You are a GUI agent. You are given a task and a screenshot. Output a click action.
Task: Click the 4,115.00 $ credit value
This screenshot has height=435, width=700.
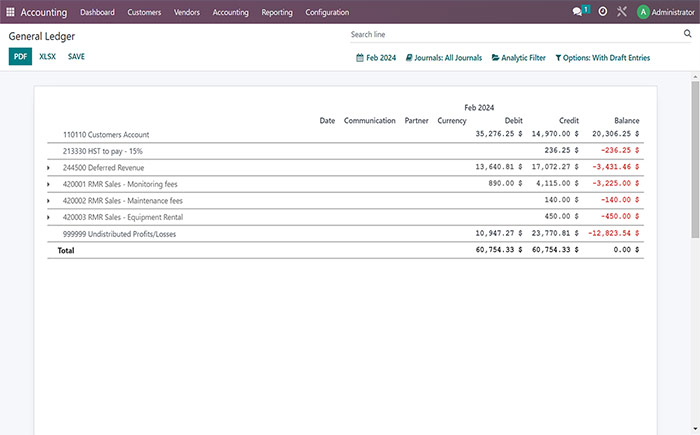[x=557, y=183]
